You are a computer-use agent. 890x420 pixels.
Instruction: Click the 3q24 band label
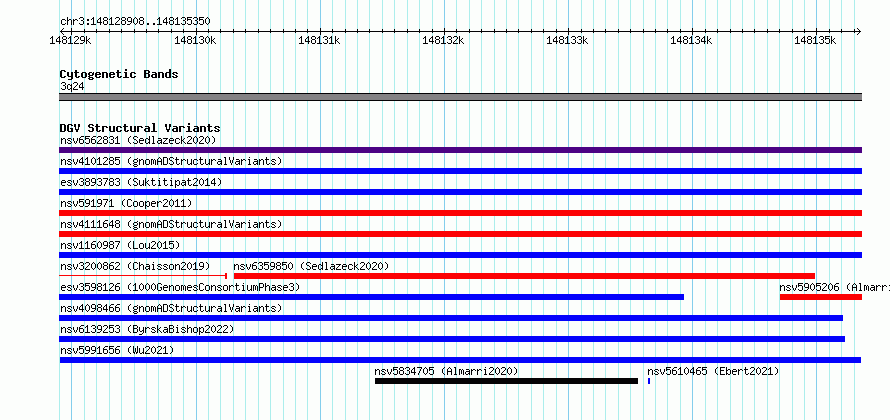pos(72,86)
